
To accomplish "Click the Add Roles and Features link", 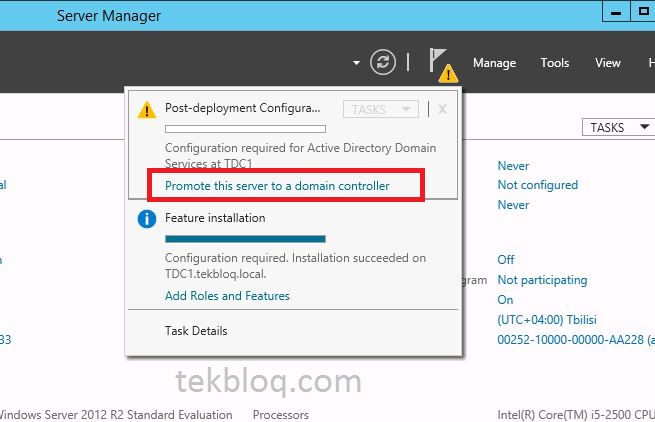I will pos(227,296).
